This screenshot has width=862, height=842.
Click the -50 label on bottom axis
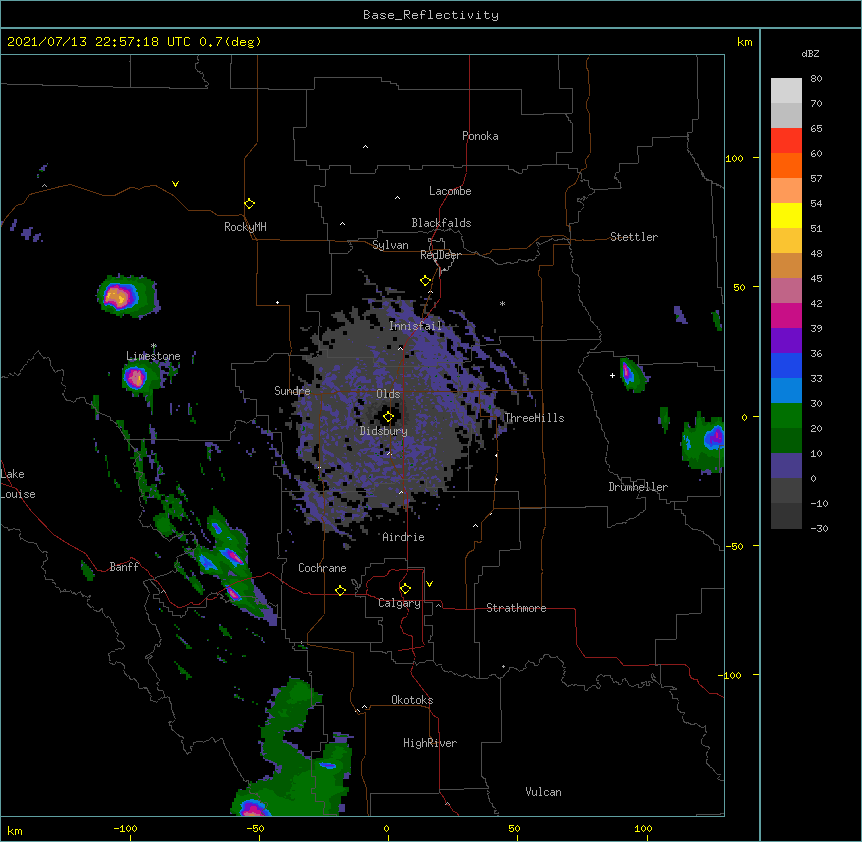click(x=255, y=828)
